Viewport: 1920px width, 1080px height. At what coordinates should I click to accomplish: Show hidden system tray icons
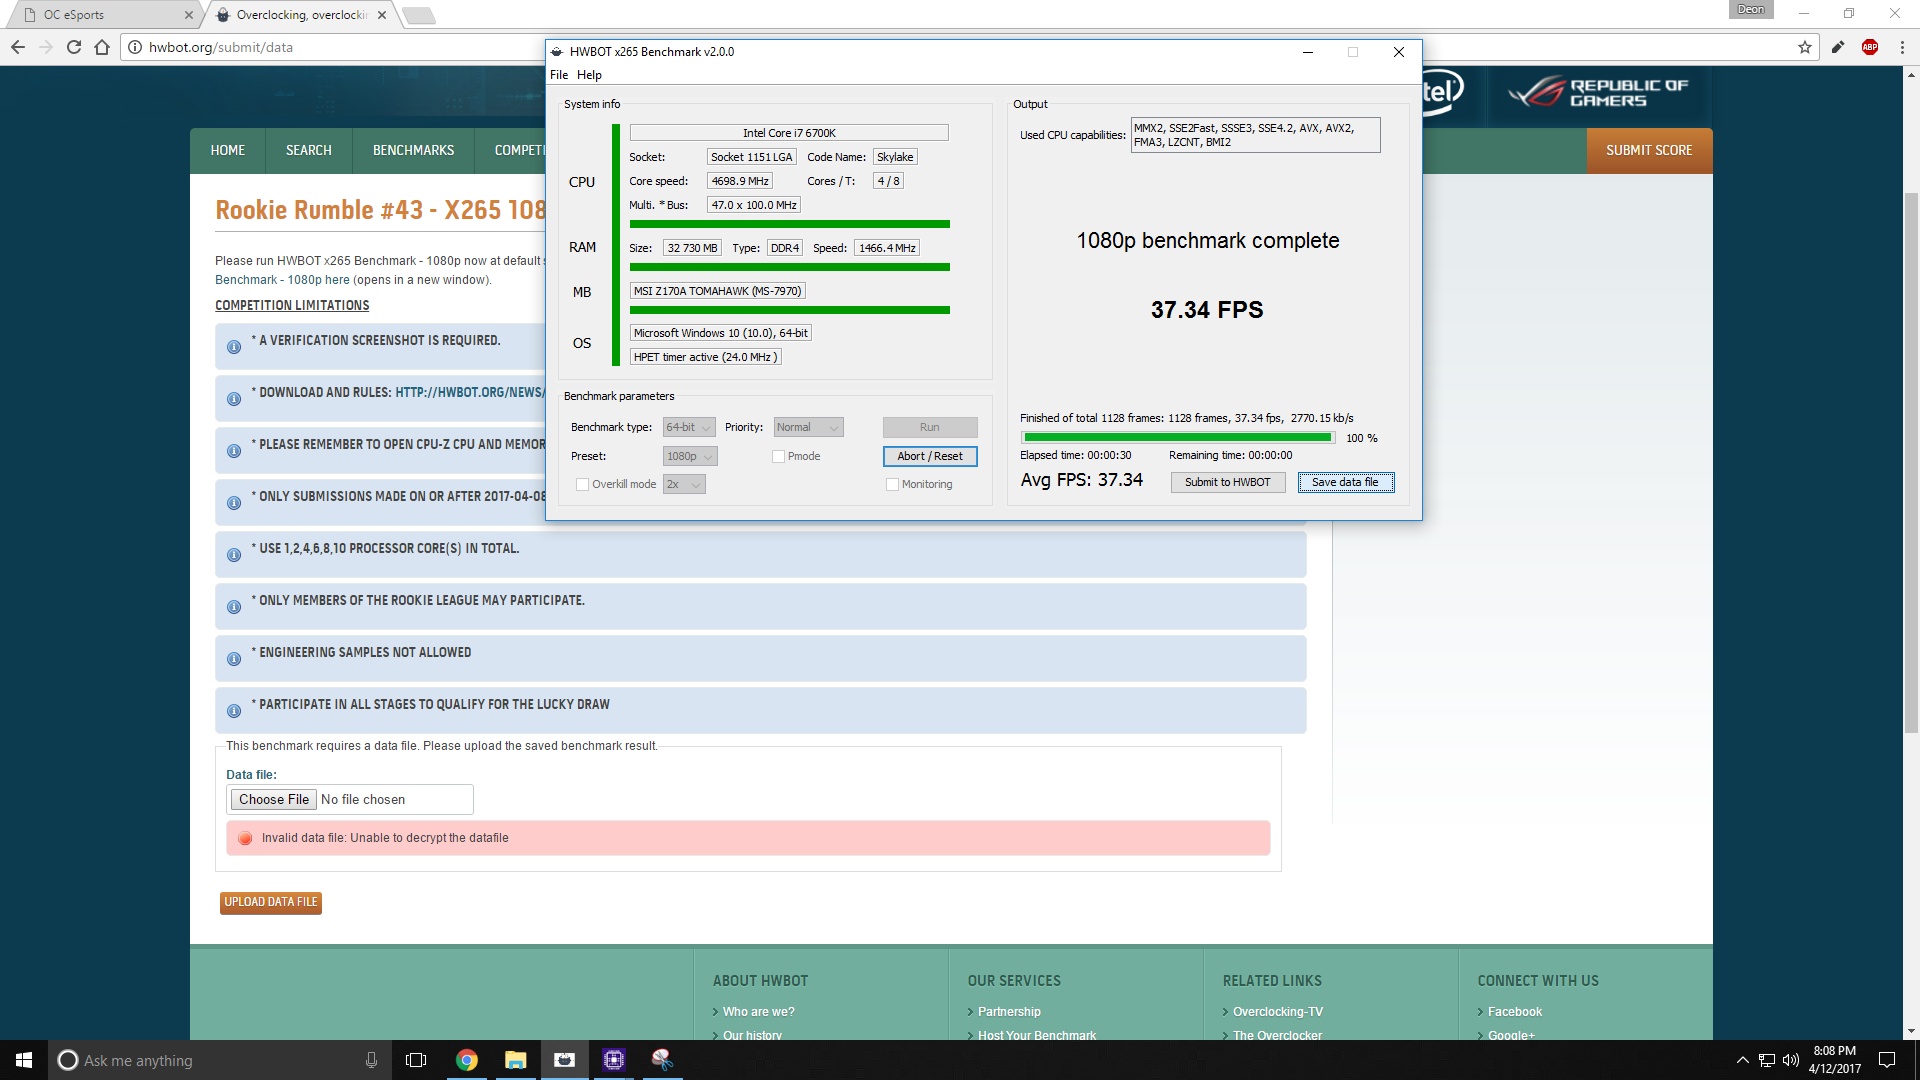(x=1742, y=1060)
